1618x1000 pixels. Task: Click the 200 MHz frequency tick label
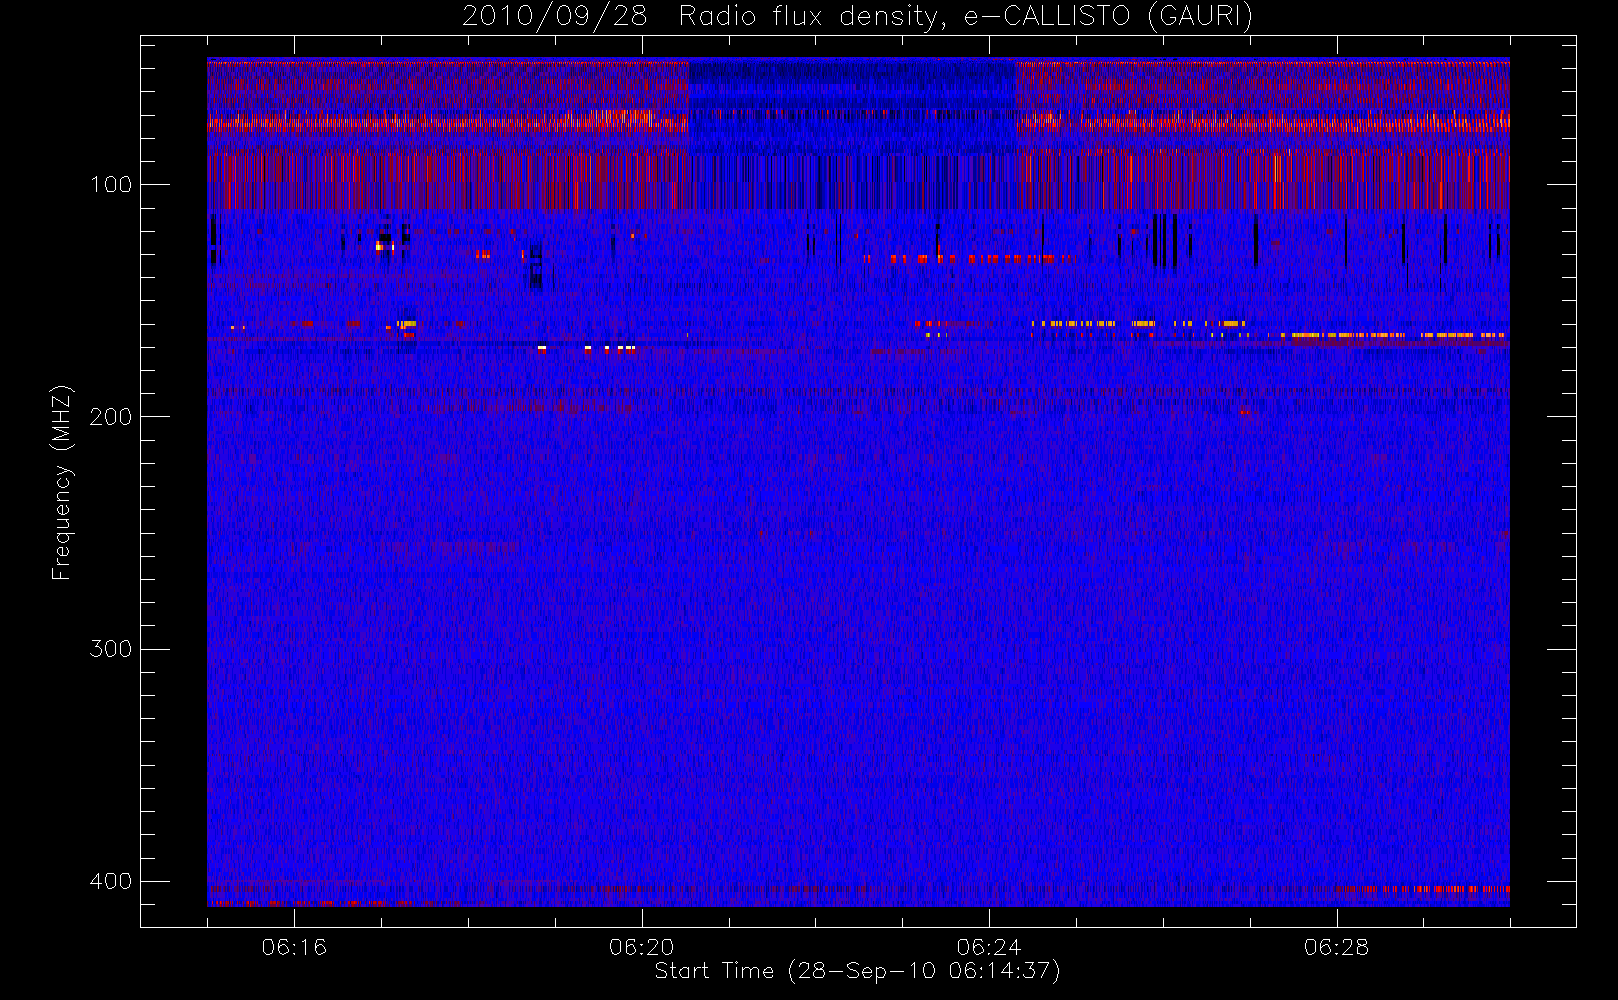click(110, 417)
